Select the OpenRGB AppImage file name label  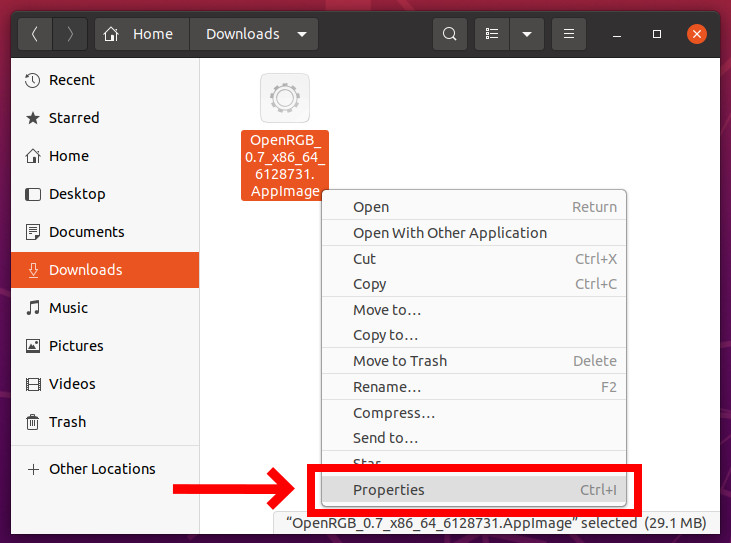[285, 165]
